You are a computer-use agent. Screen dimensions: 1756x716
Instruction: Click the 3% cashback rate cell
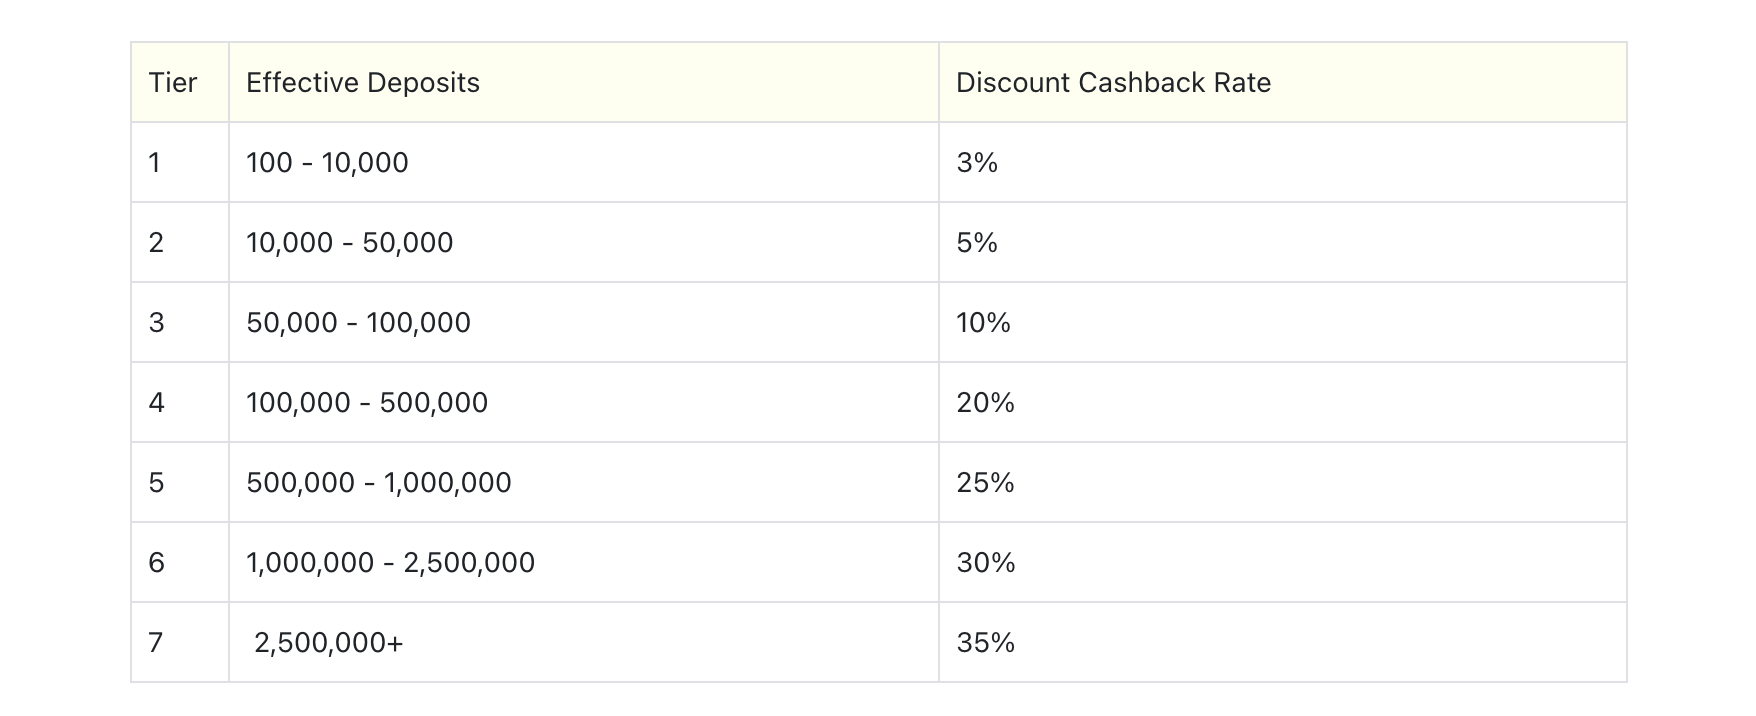click(x=1283, y=162)
